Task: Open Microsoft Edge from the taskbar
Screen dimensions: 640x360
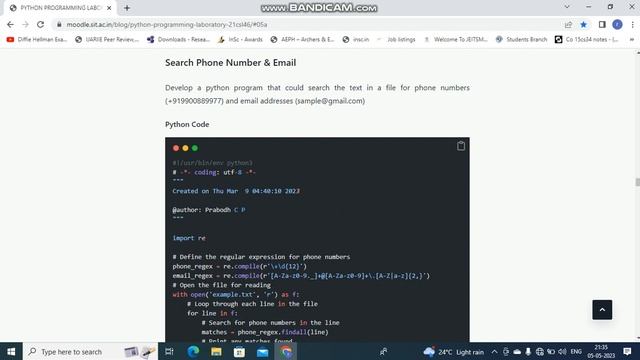Action: point(193,351)
